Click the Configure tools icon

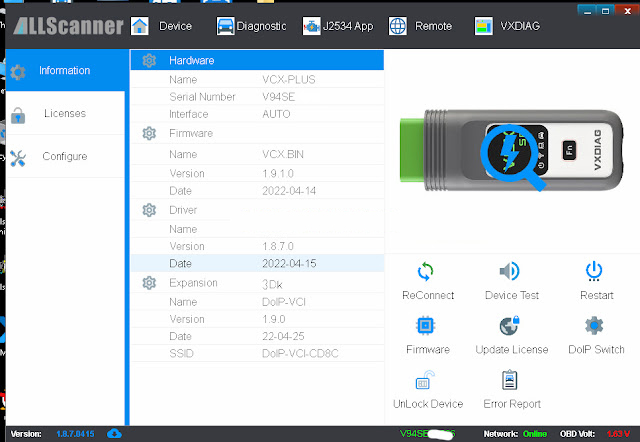(18, 158)
